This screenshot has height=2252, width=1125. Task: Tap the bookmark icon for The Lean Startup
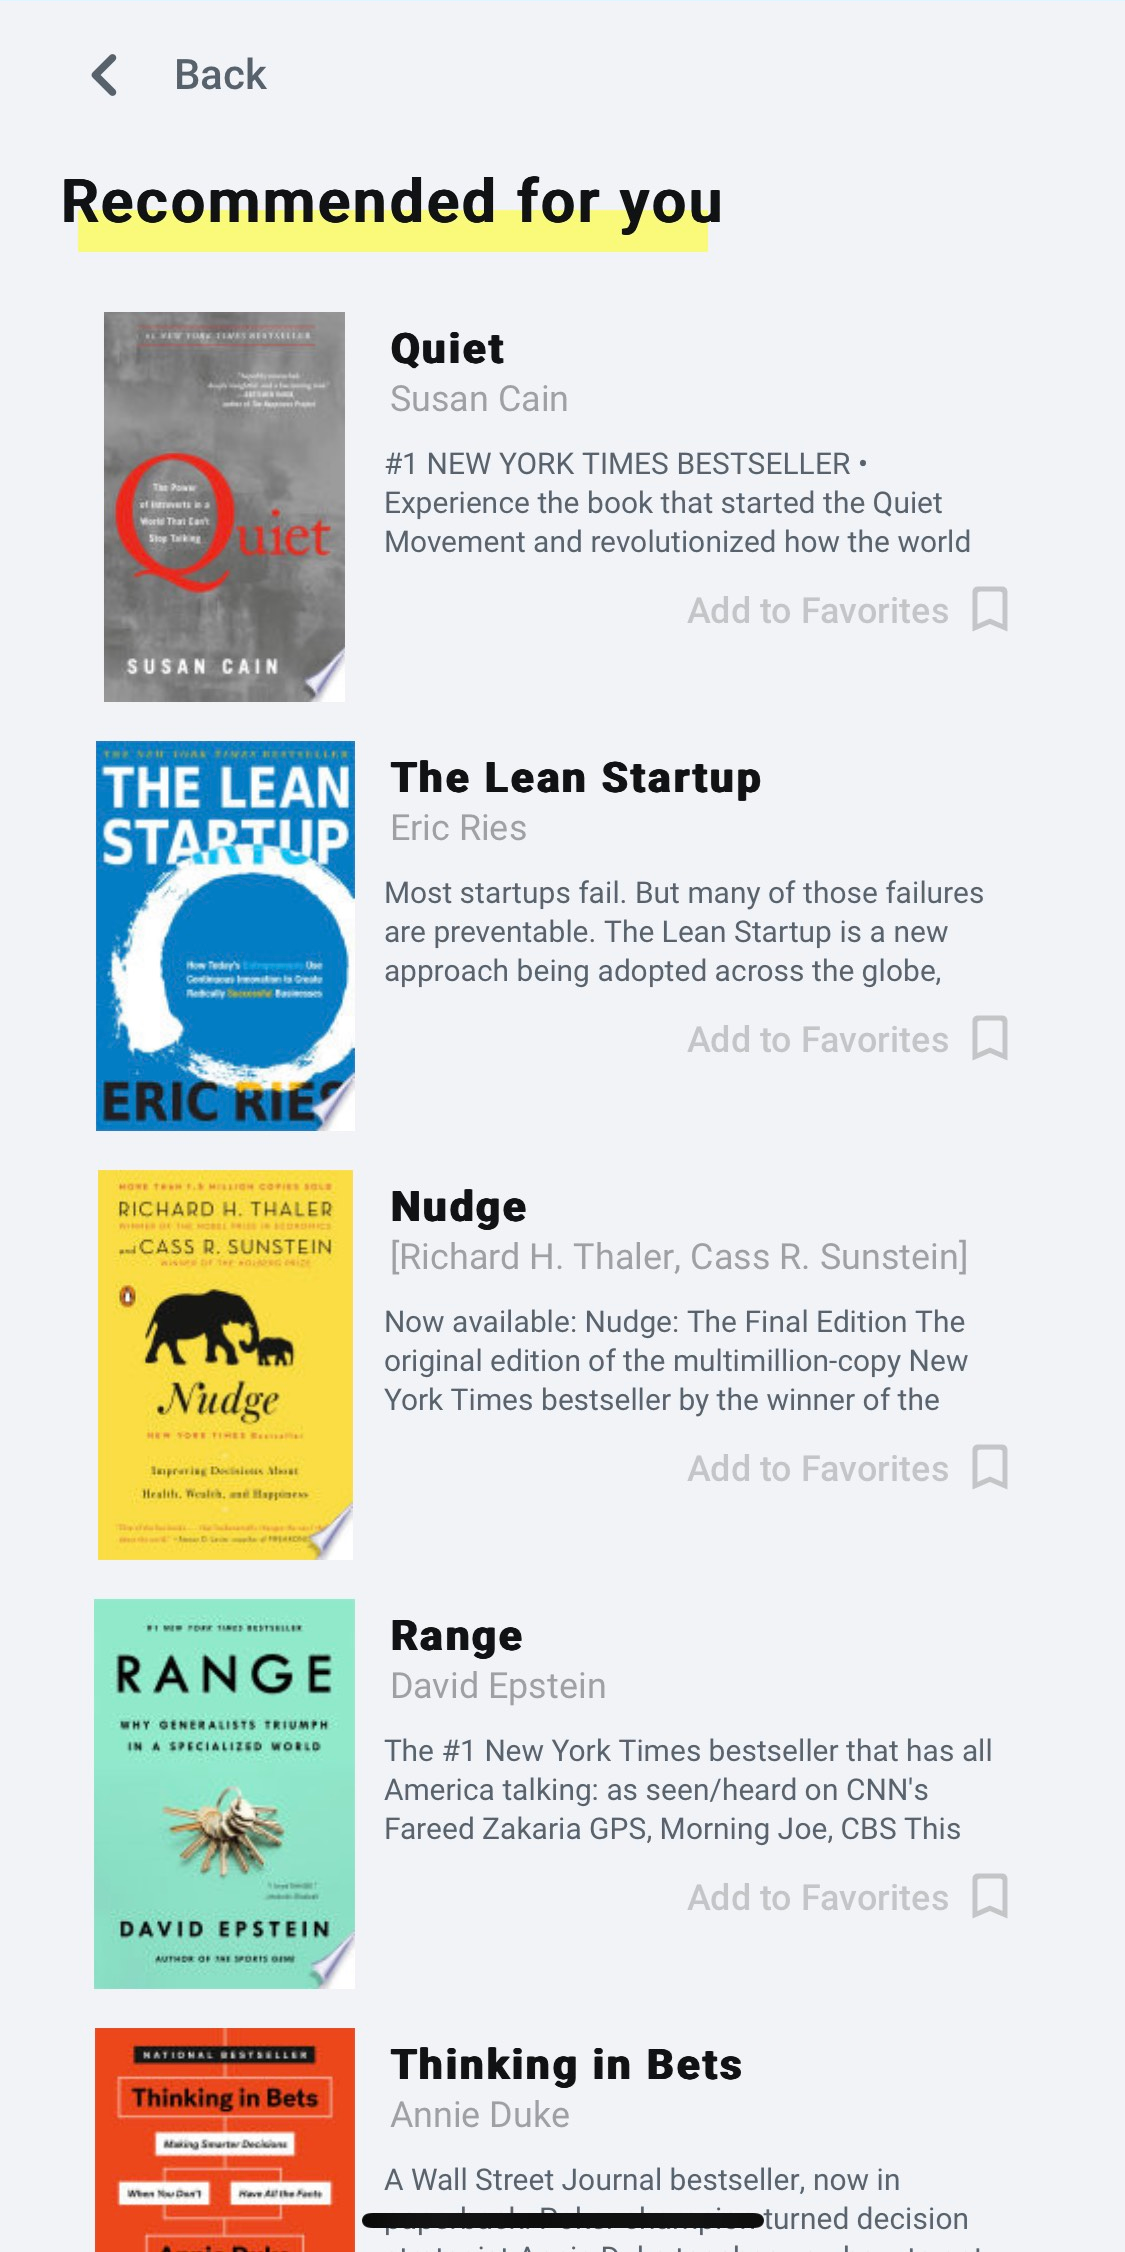pos(990,1038)
